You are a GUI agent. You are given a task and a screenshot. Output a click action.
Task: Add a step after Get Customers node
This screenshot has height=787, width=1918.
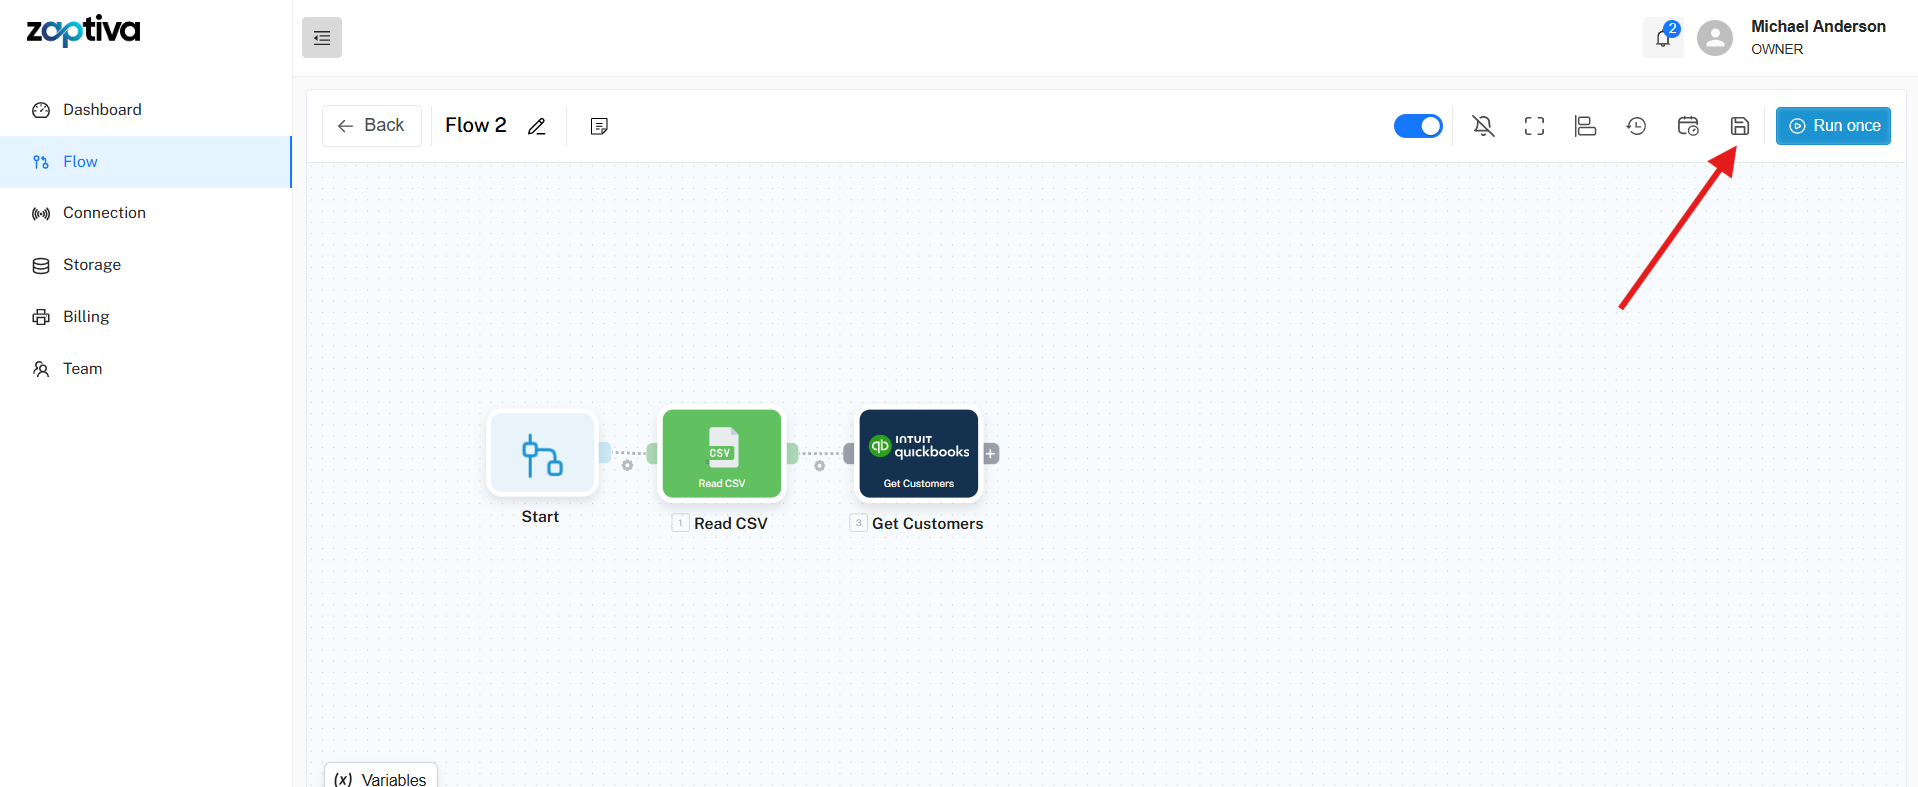tap(991, 454)
